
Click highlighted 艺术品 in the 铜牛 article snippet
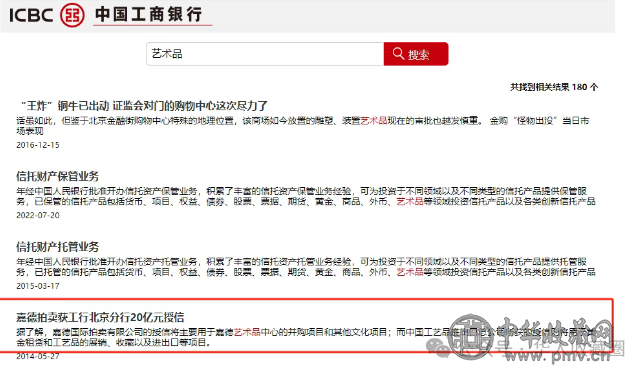click(374, 120)
